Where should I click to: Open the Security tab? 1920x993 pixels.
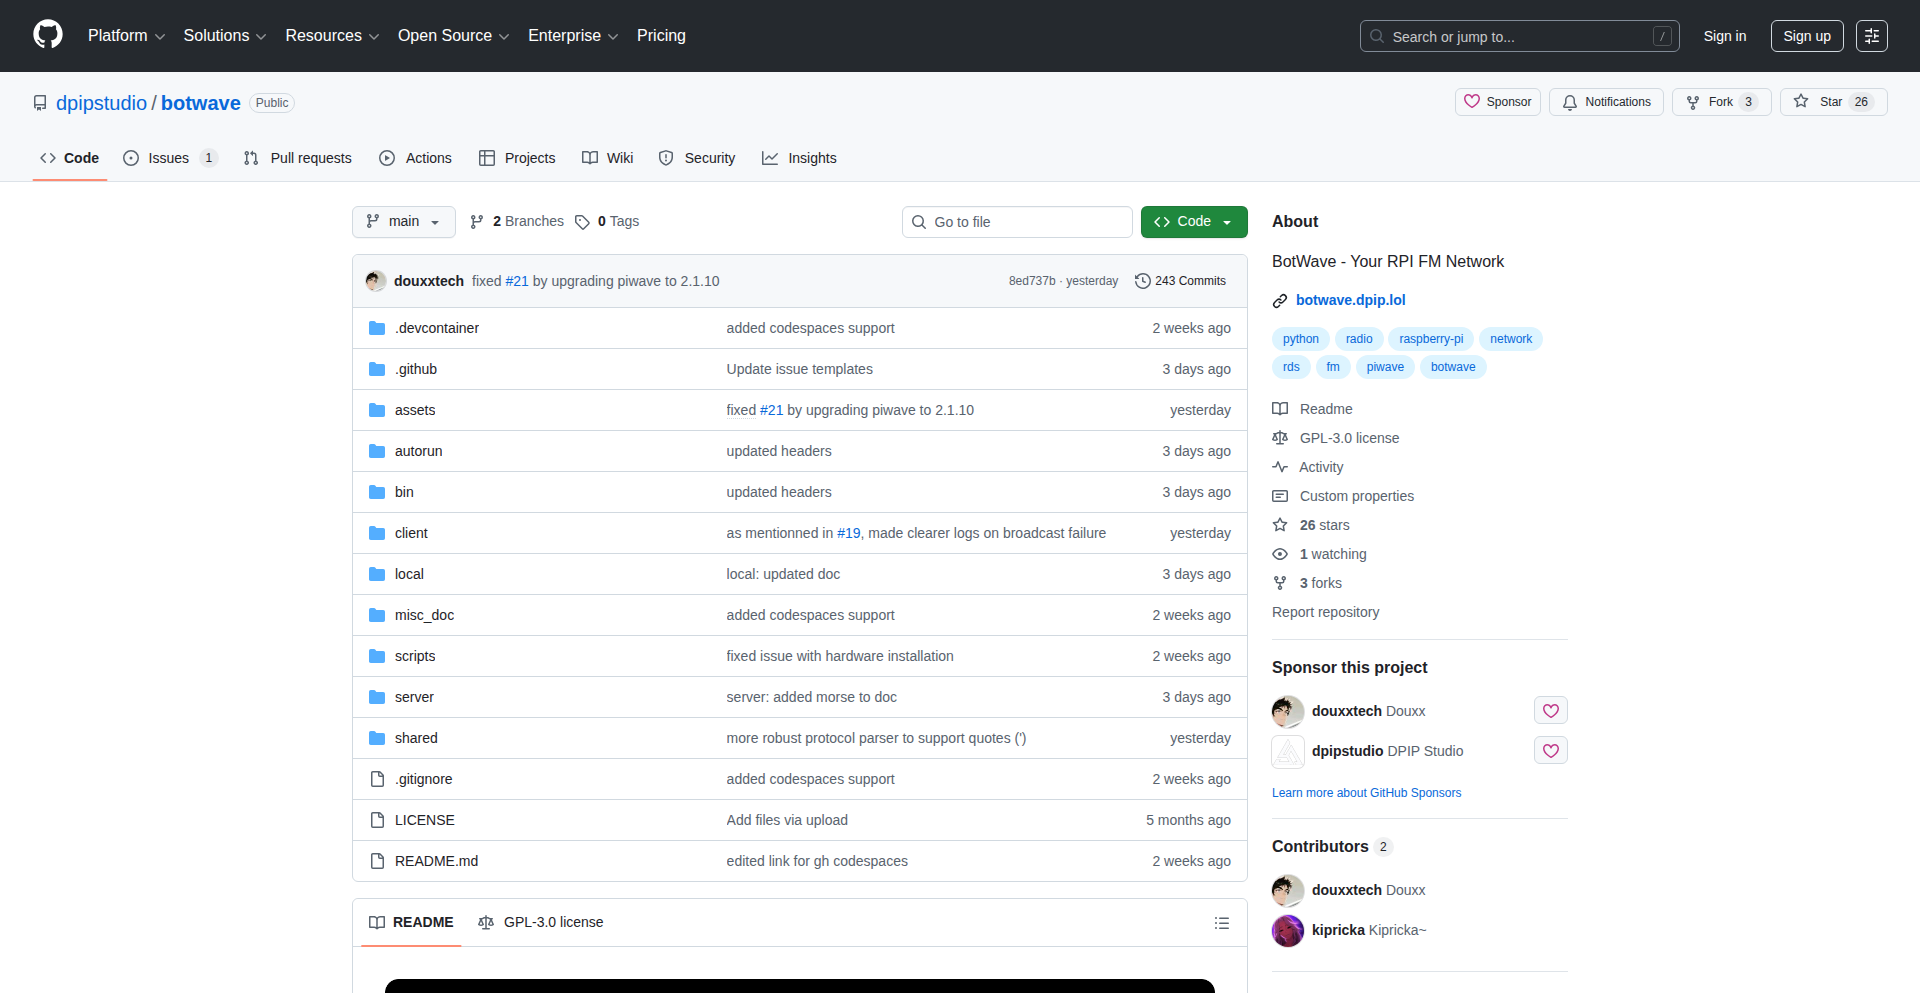point(697,158)
